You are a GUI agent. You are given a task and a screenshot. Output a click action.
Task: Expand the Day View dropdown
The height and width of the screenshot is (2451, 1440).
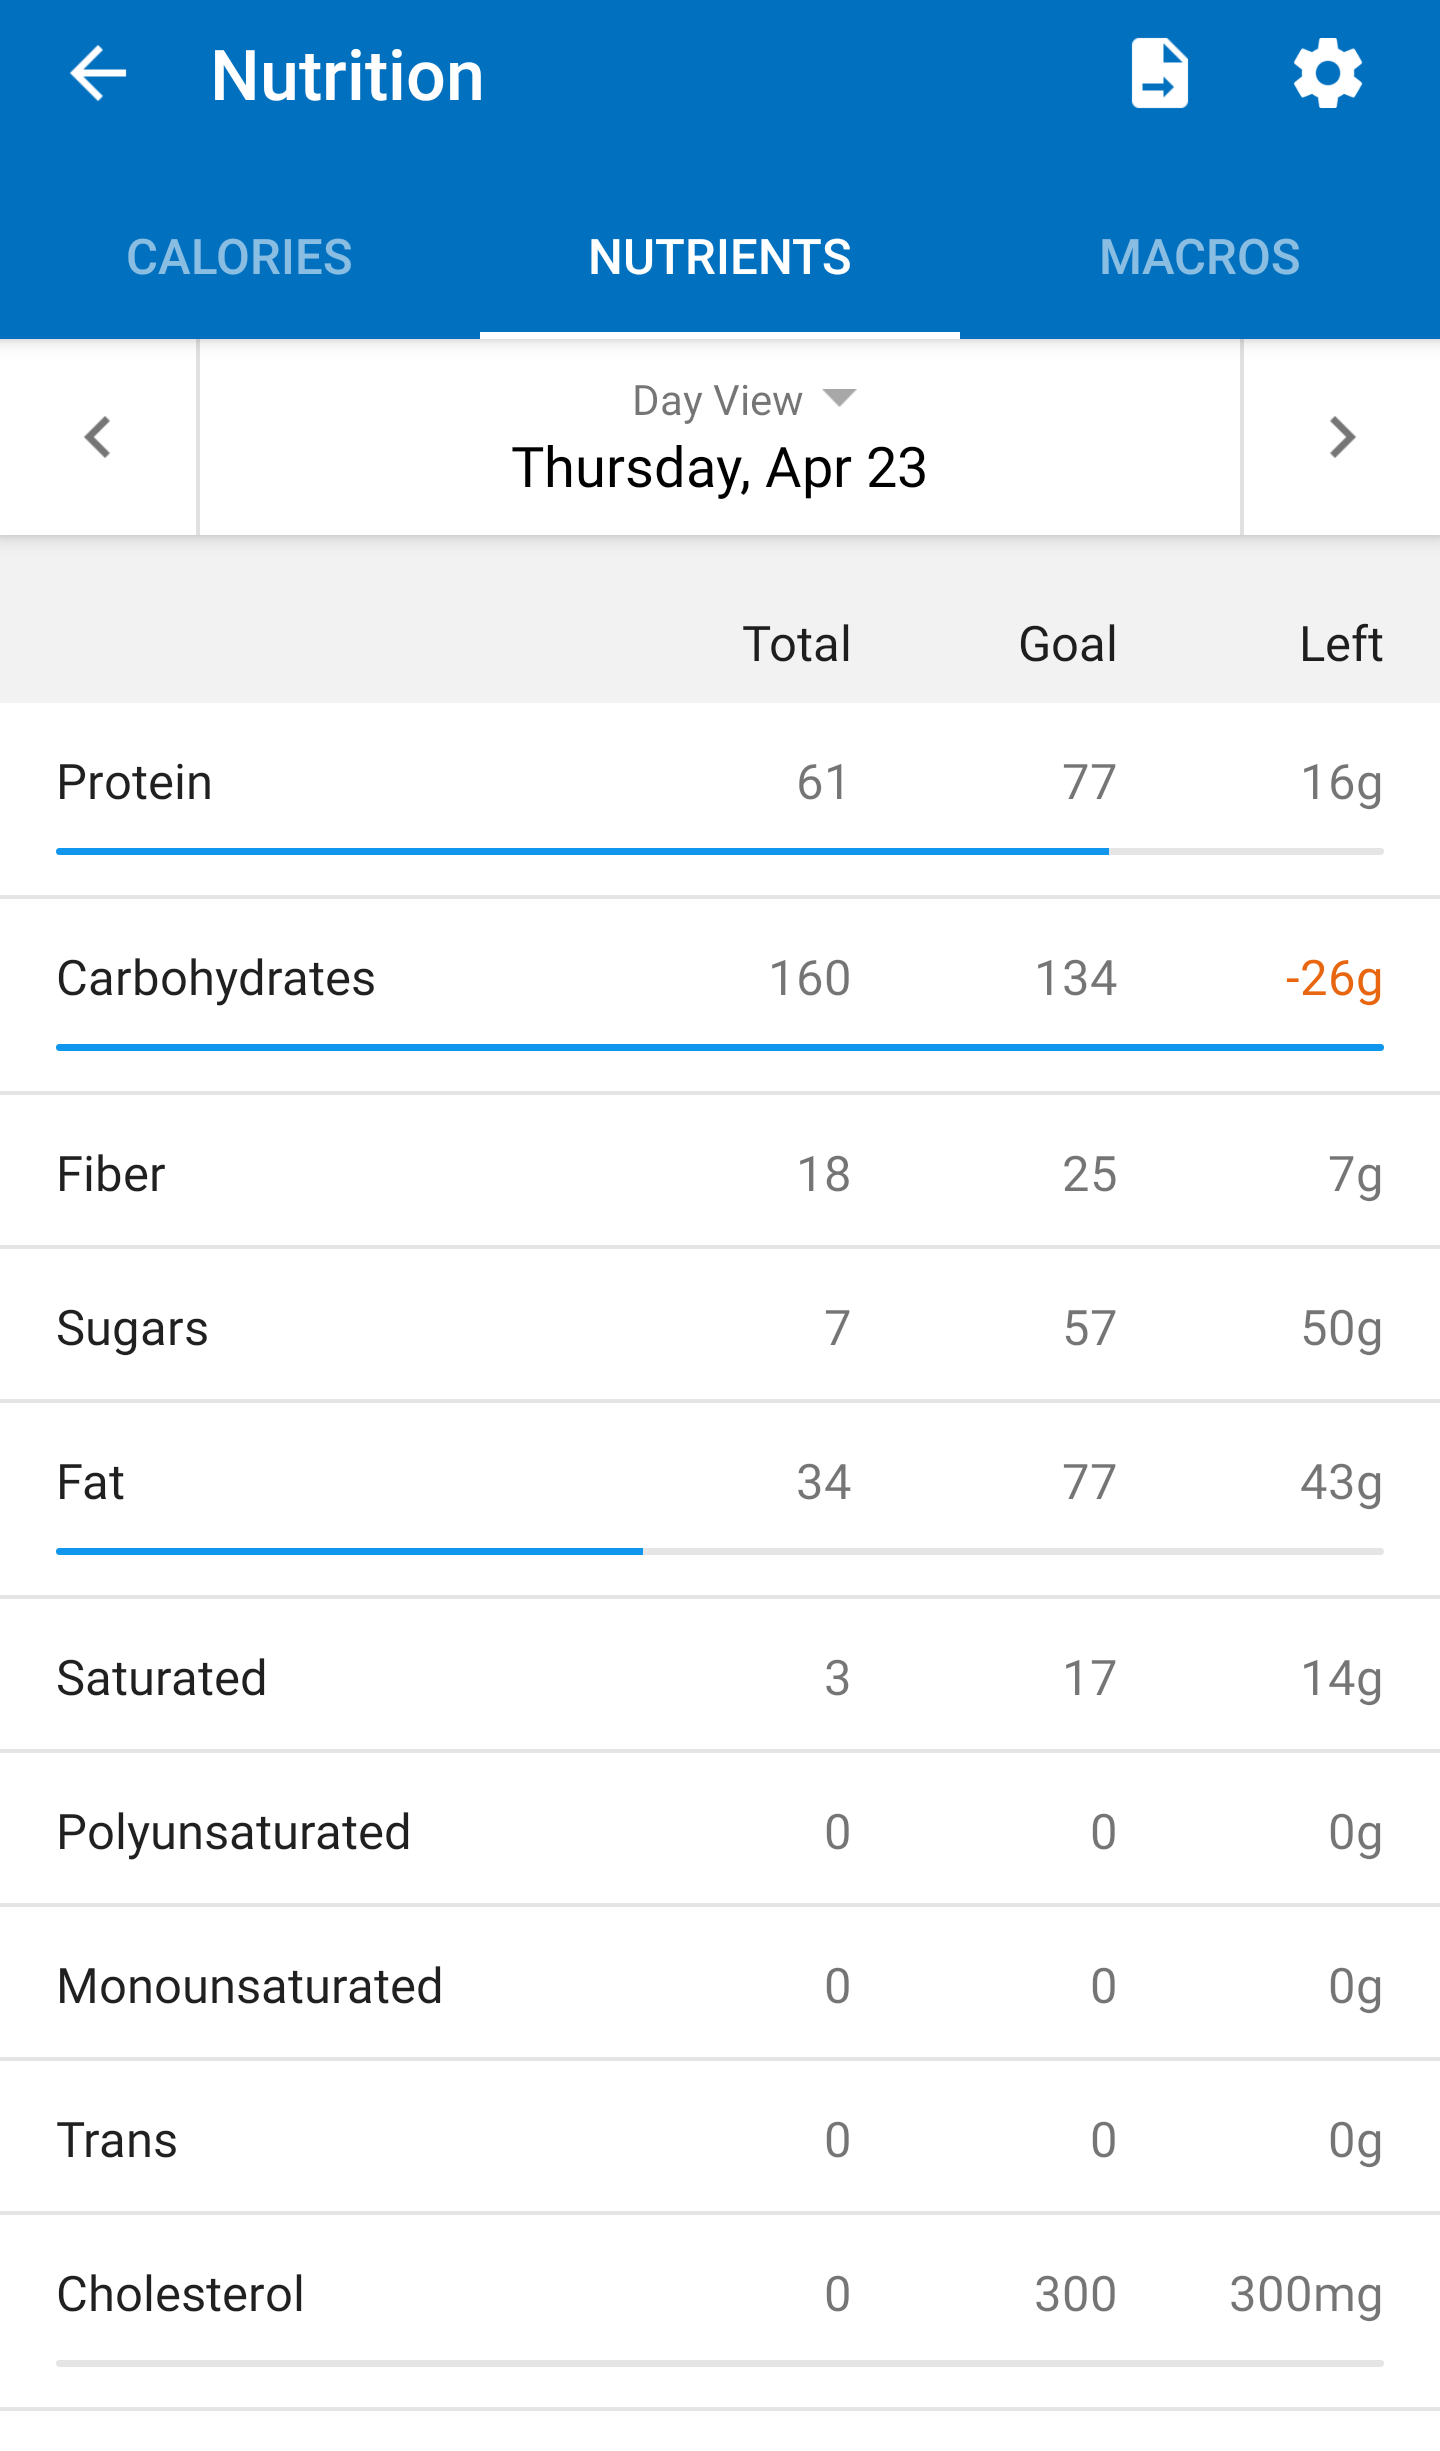click(x=744, y=400)
